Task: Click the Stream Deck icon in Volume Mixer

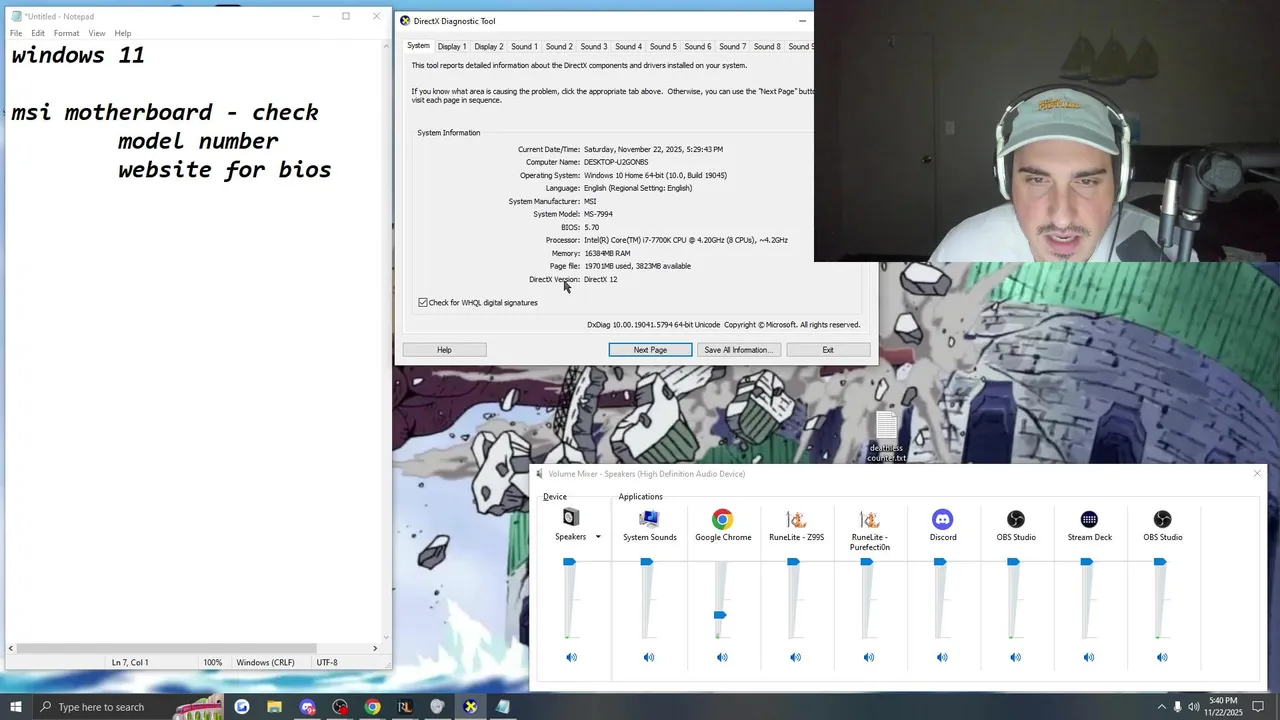Action: (x=1089, y=519)
